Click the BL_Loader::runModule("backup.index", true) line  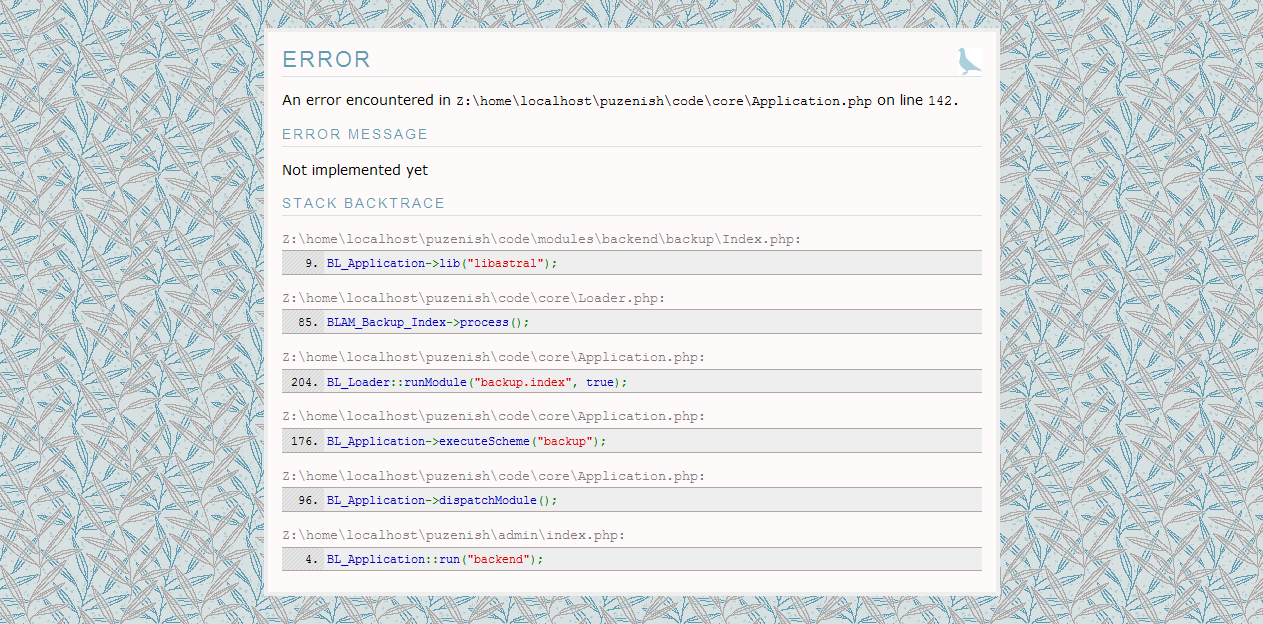pos(477,382)
